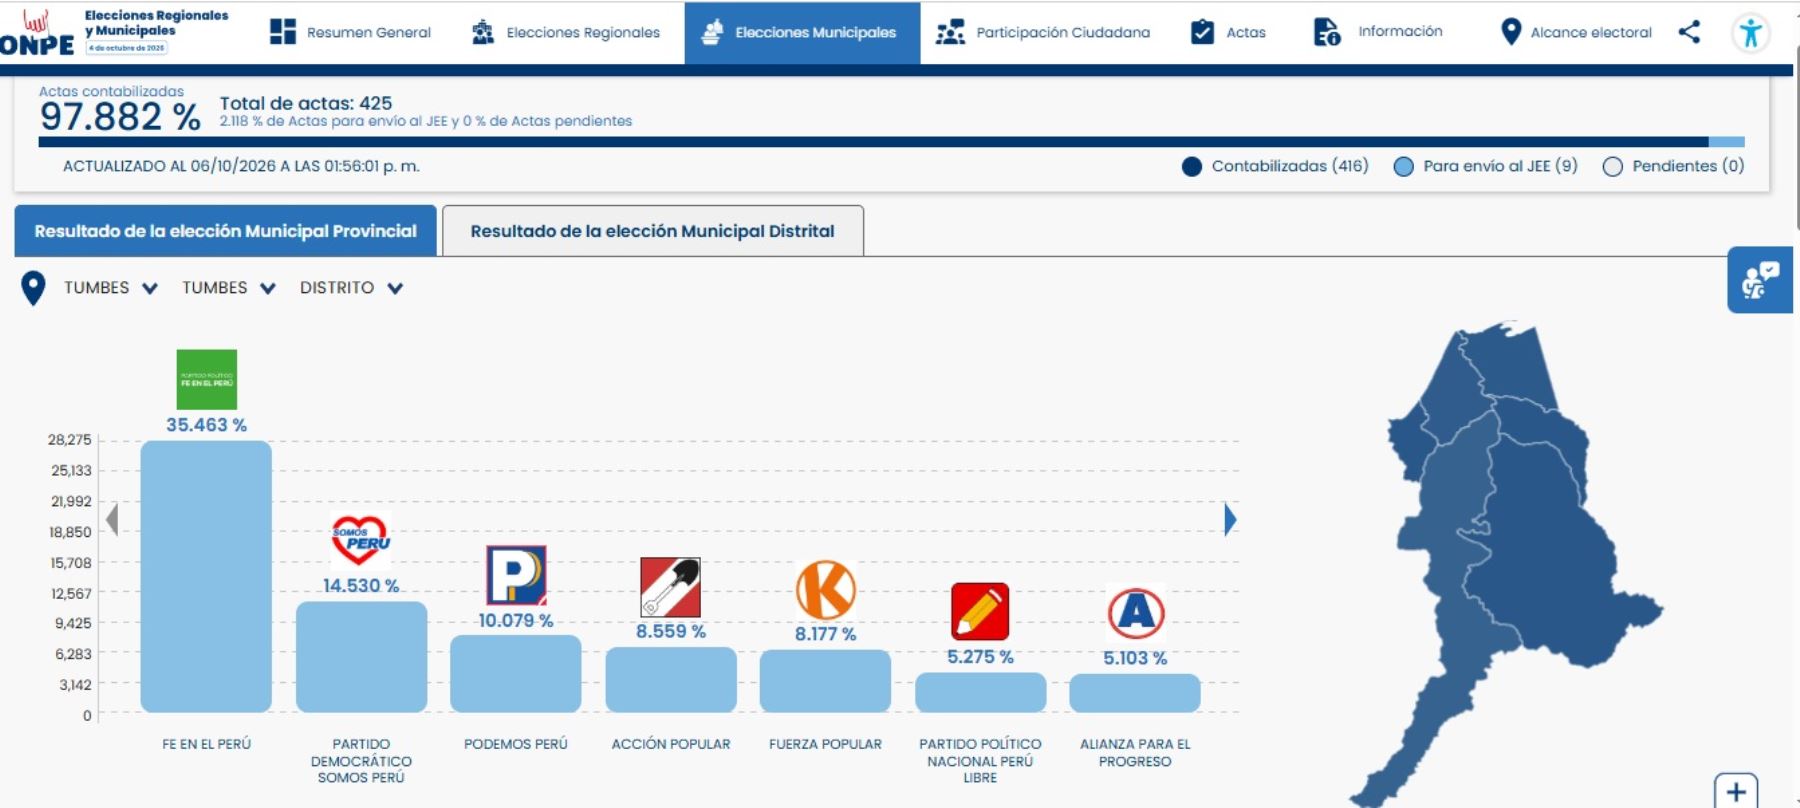The width and height of the screenshot is (1800, 808).
Task: Open the DISTRITO dropdown
Action: point(351,288)
